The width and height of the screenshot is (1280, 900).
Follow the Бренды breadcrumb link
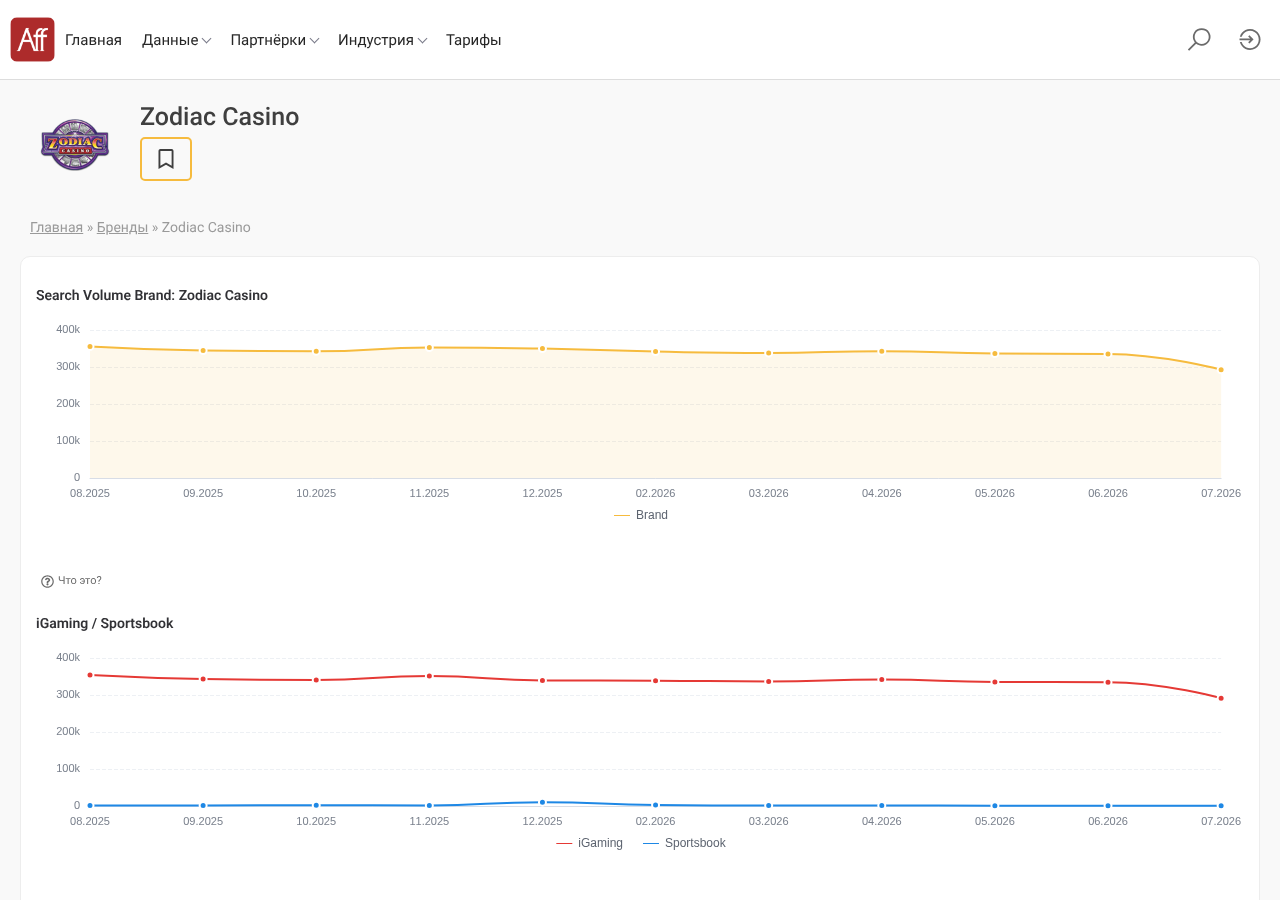pos(122,227)
